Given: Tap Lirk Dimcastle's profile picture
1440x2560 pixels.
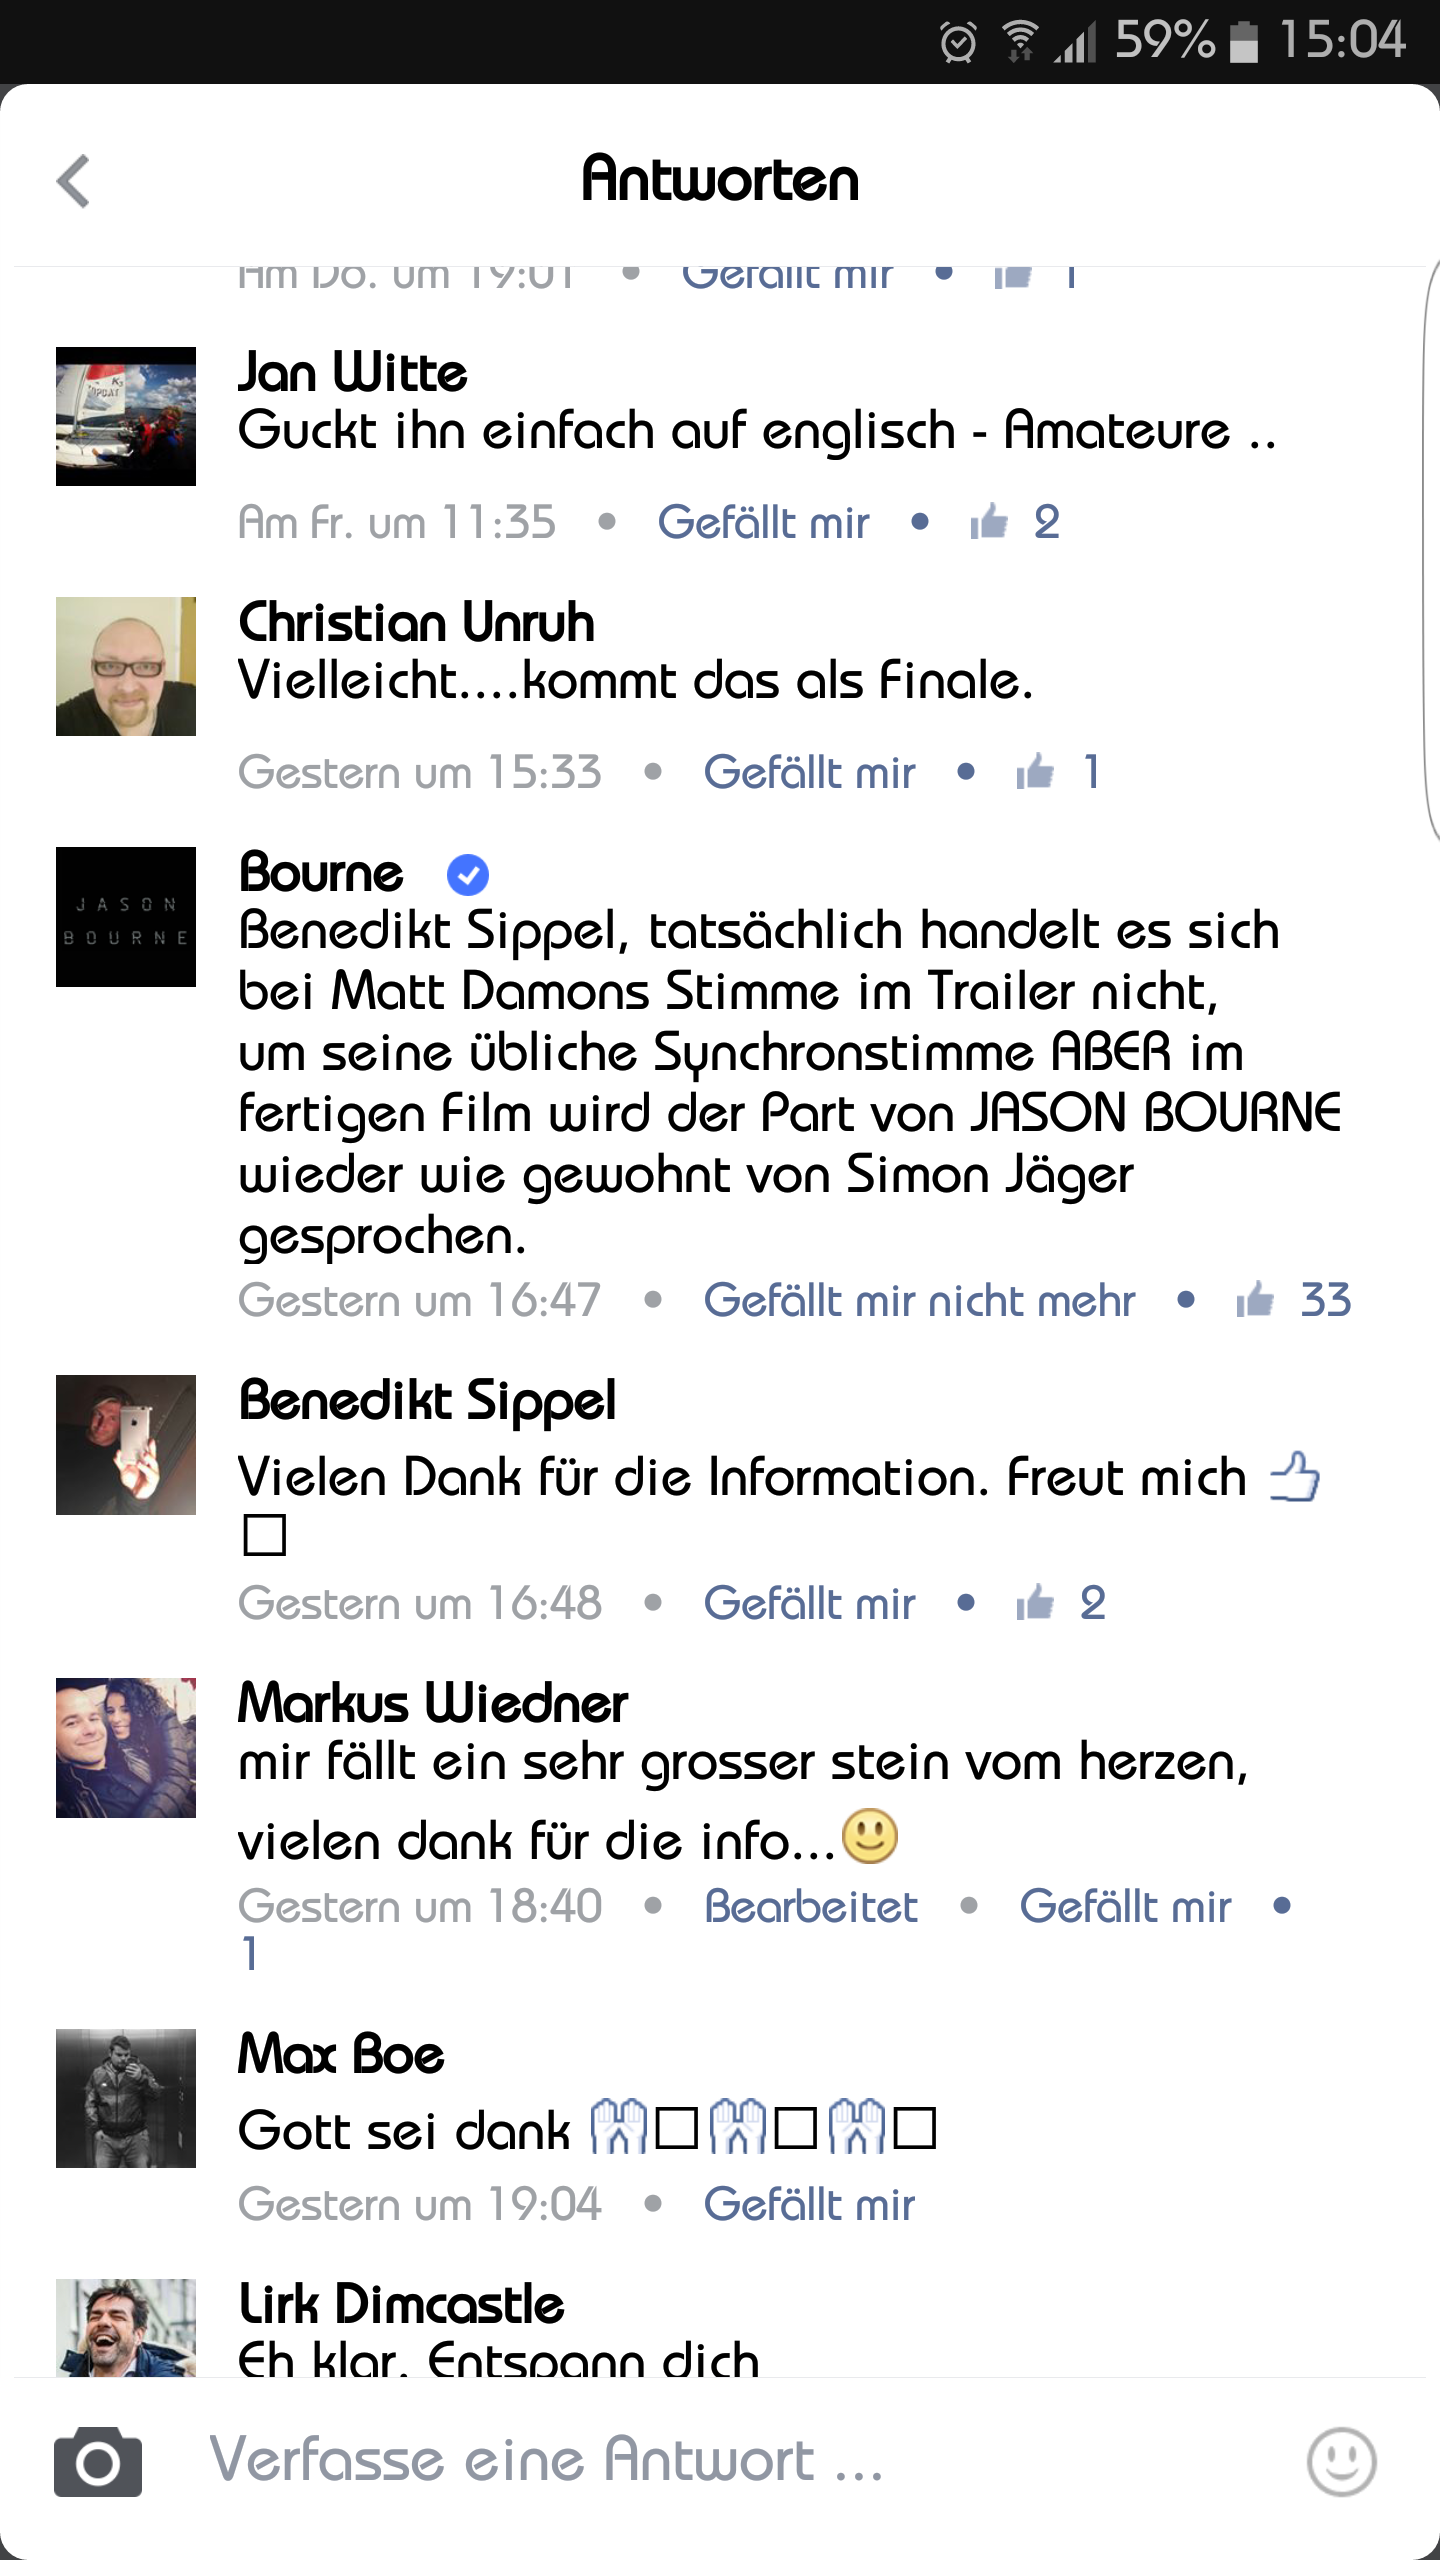Looking at the screenshot, I should 126,2327.
